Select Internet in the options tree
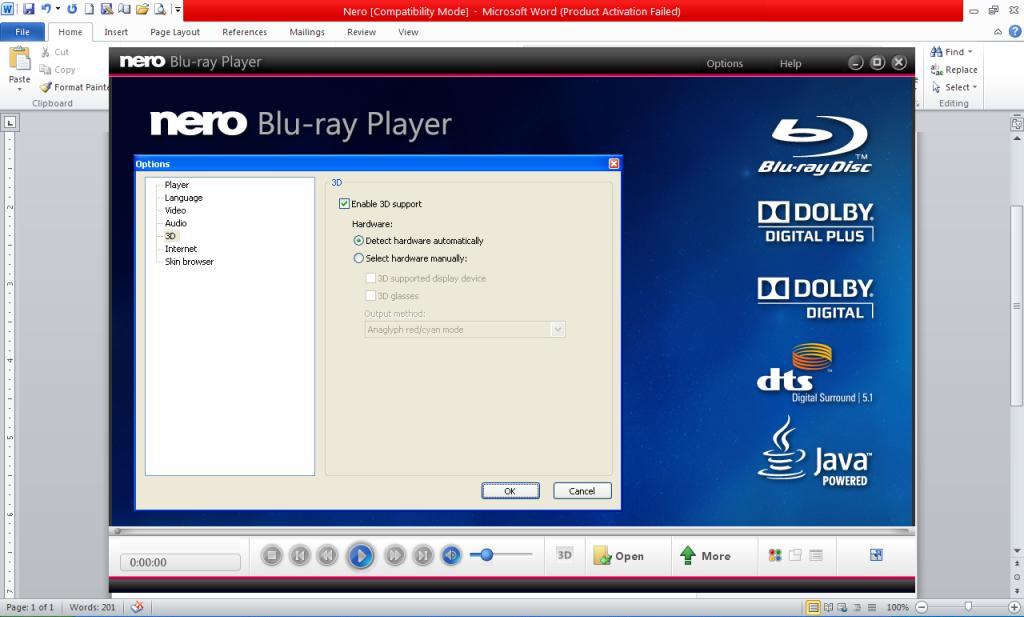The width and height of the screenshot is (1024, 617). coord(181,249)
